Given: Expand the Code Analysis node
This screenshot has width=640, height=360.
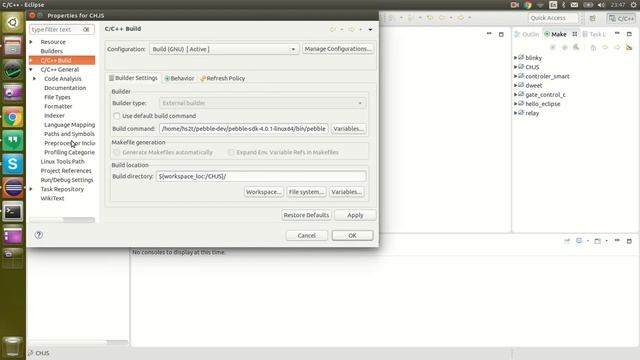Looking at the screenshot, I should 35,79.
